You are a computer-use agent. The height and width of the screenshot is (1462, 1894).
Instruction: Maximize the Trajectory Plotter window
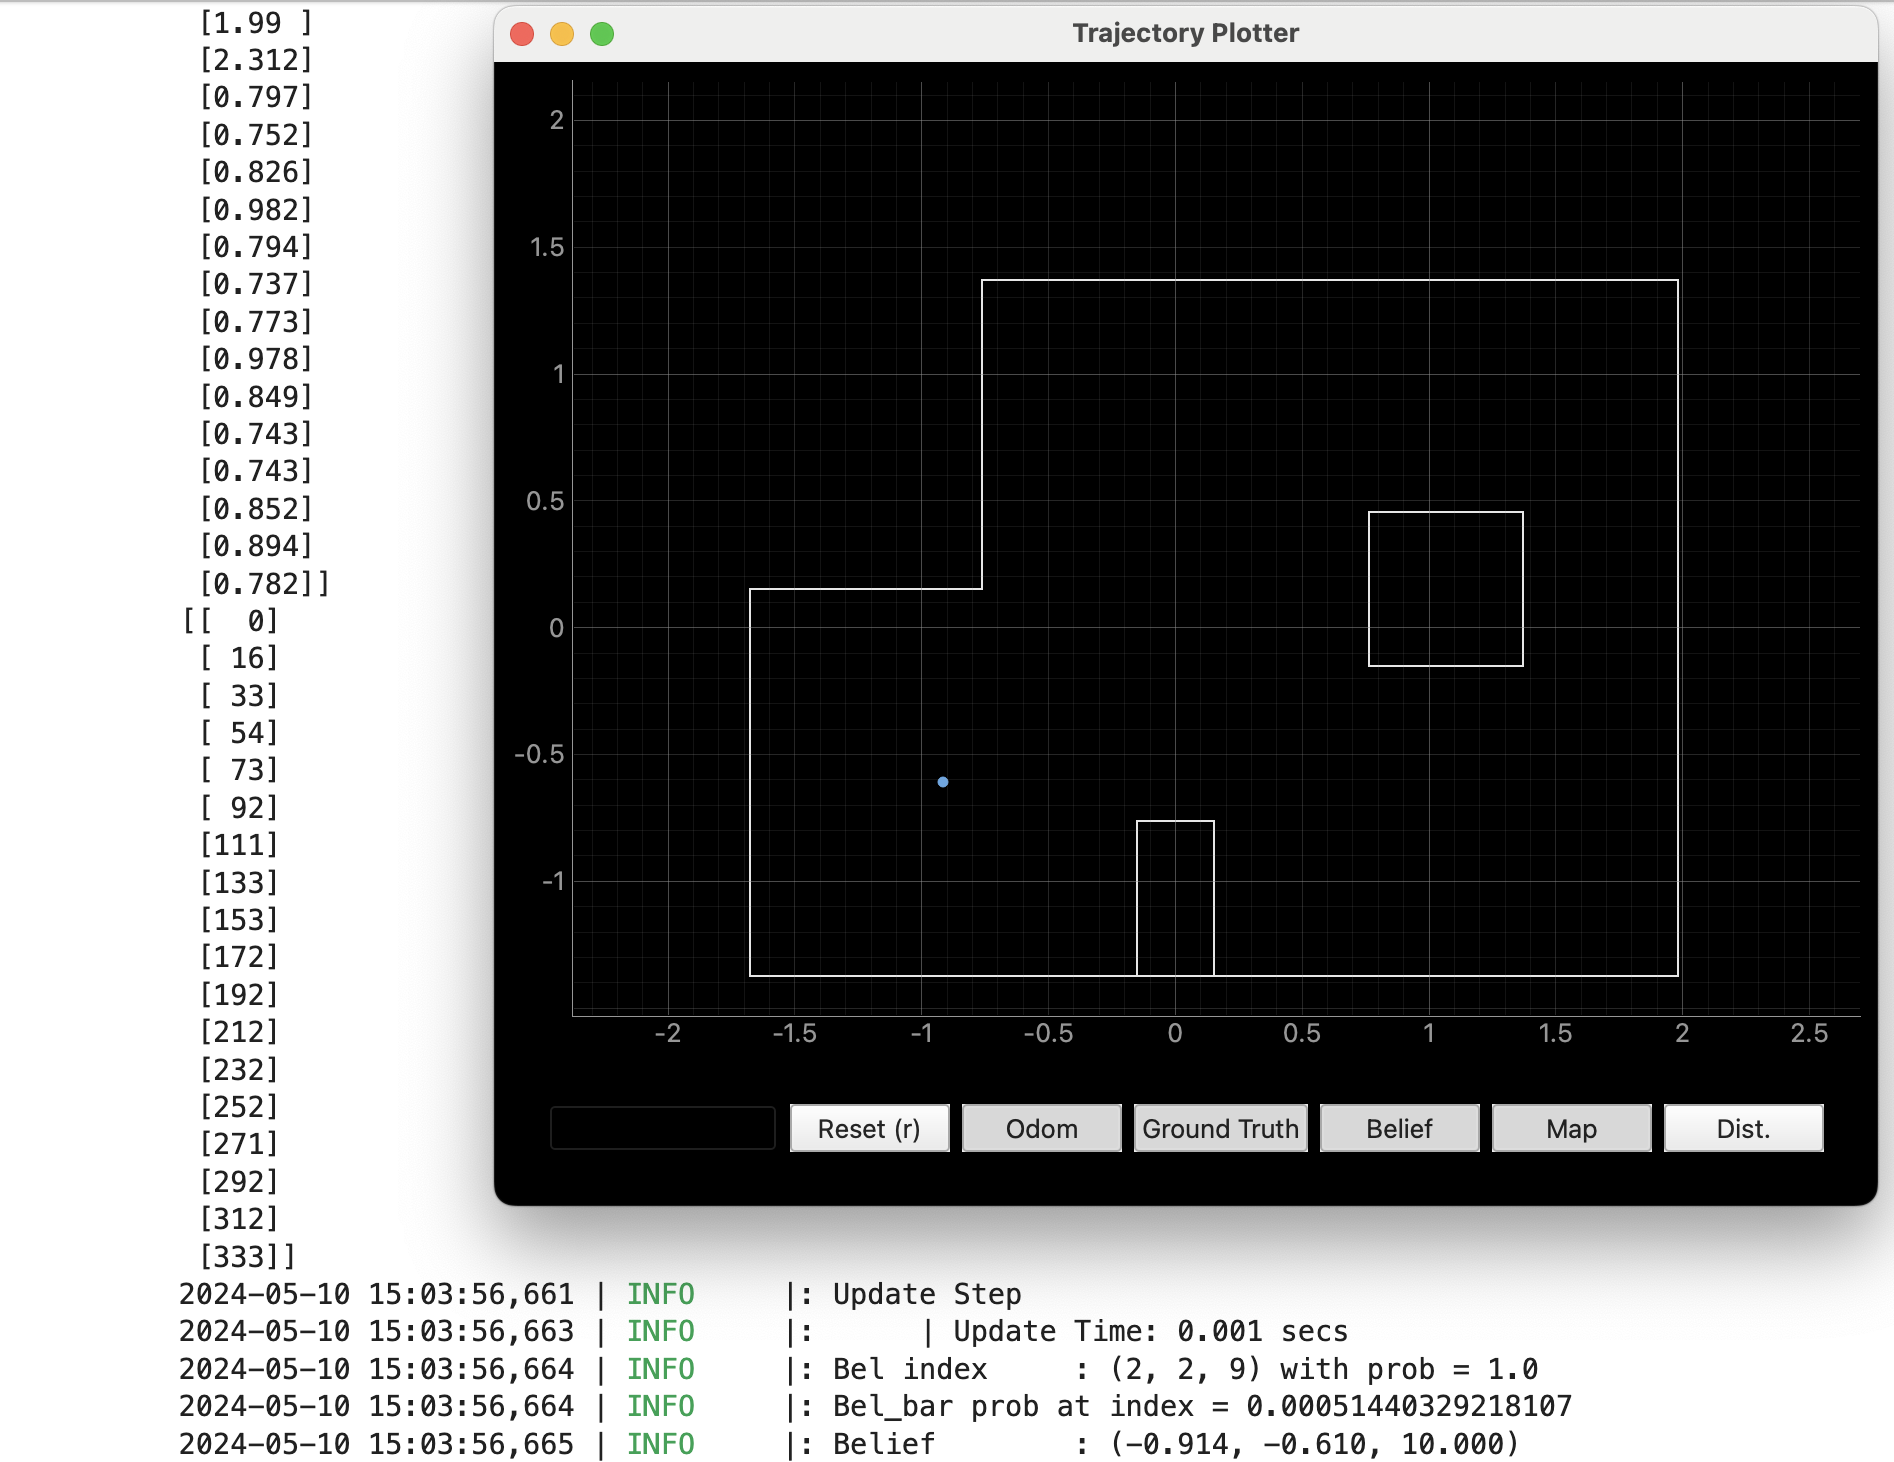click(x=602, y=34)
